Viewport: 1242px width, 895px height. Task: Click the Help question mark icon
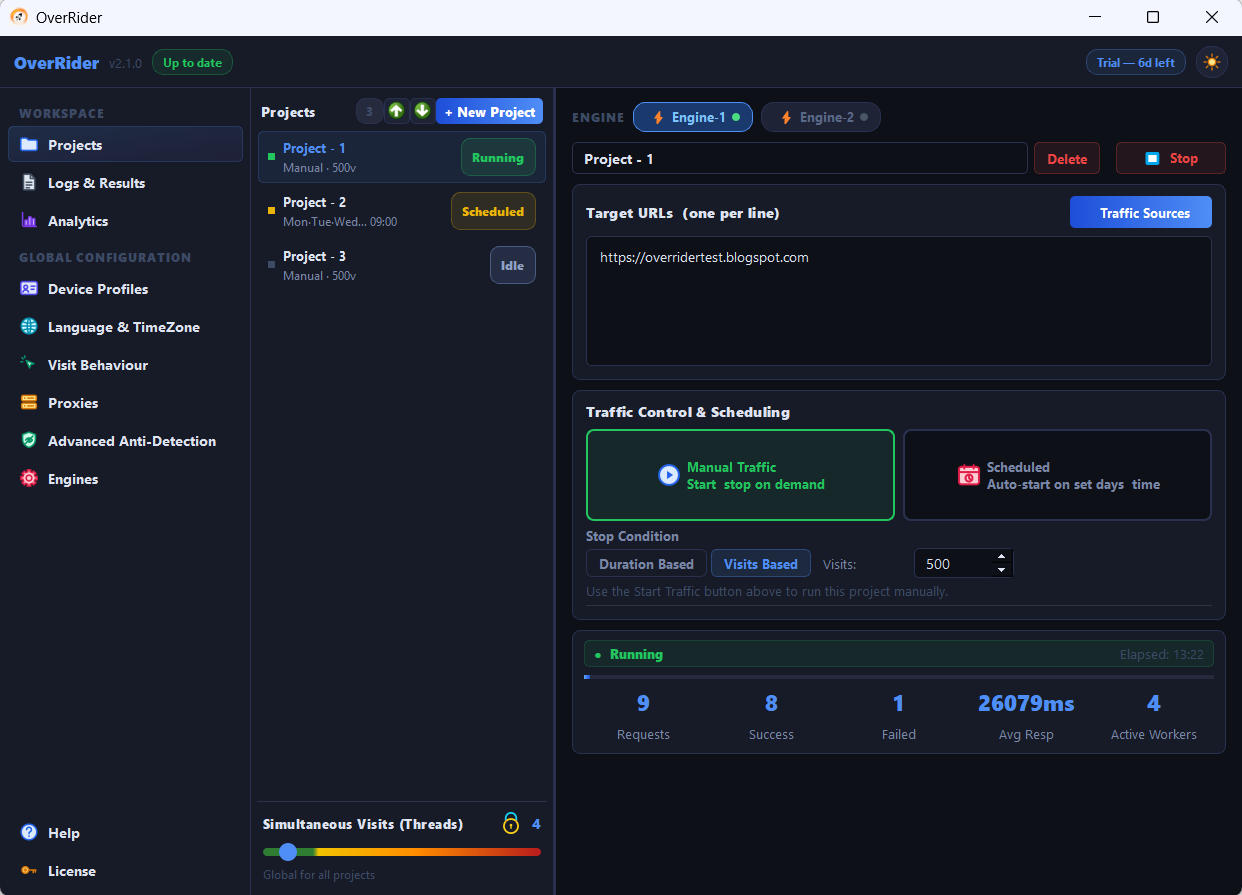(x=29, y=833)
